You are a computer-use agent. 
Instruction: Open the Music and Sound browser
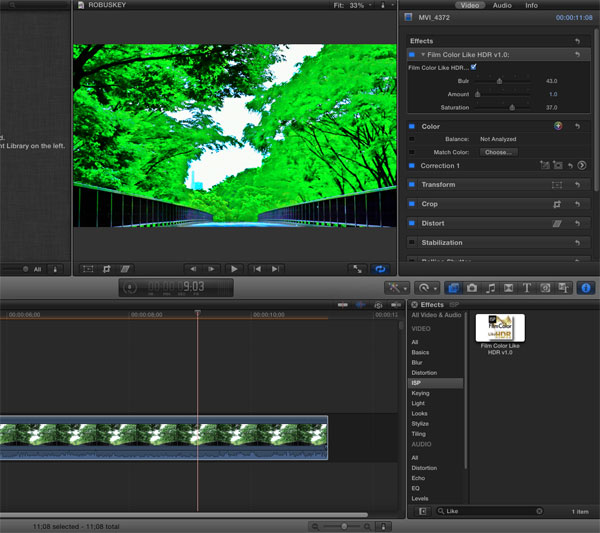[490, 288]
